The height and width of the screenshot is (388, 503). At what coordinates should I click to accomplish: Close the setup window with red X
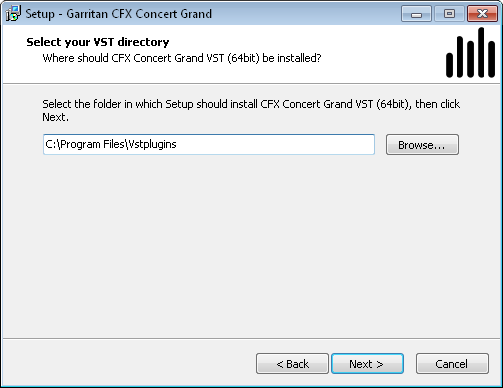[x=482, y=14]
